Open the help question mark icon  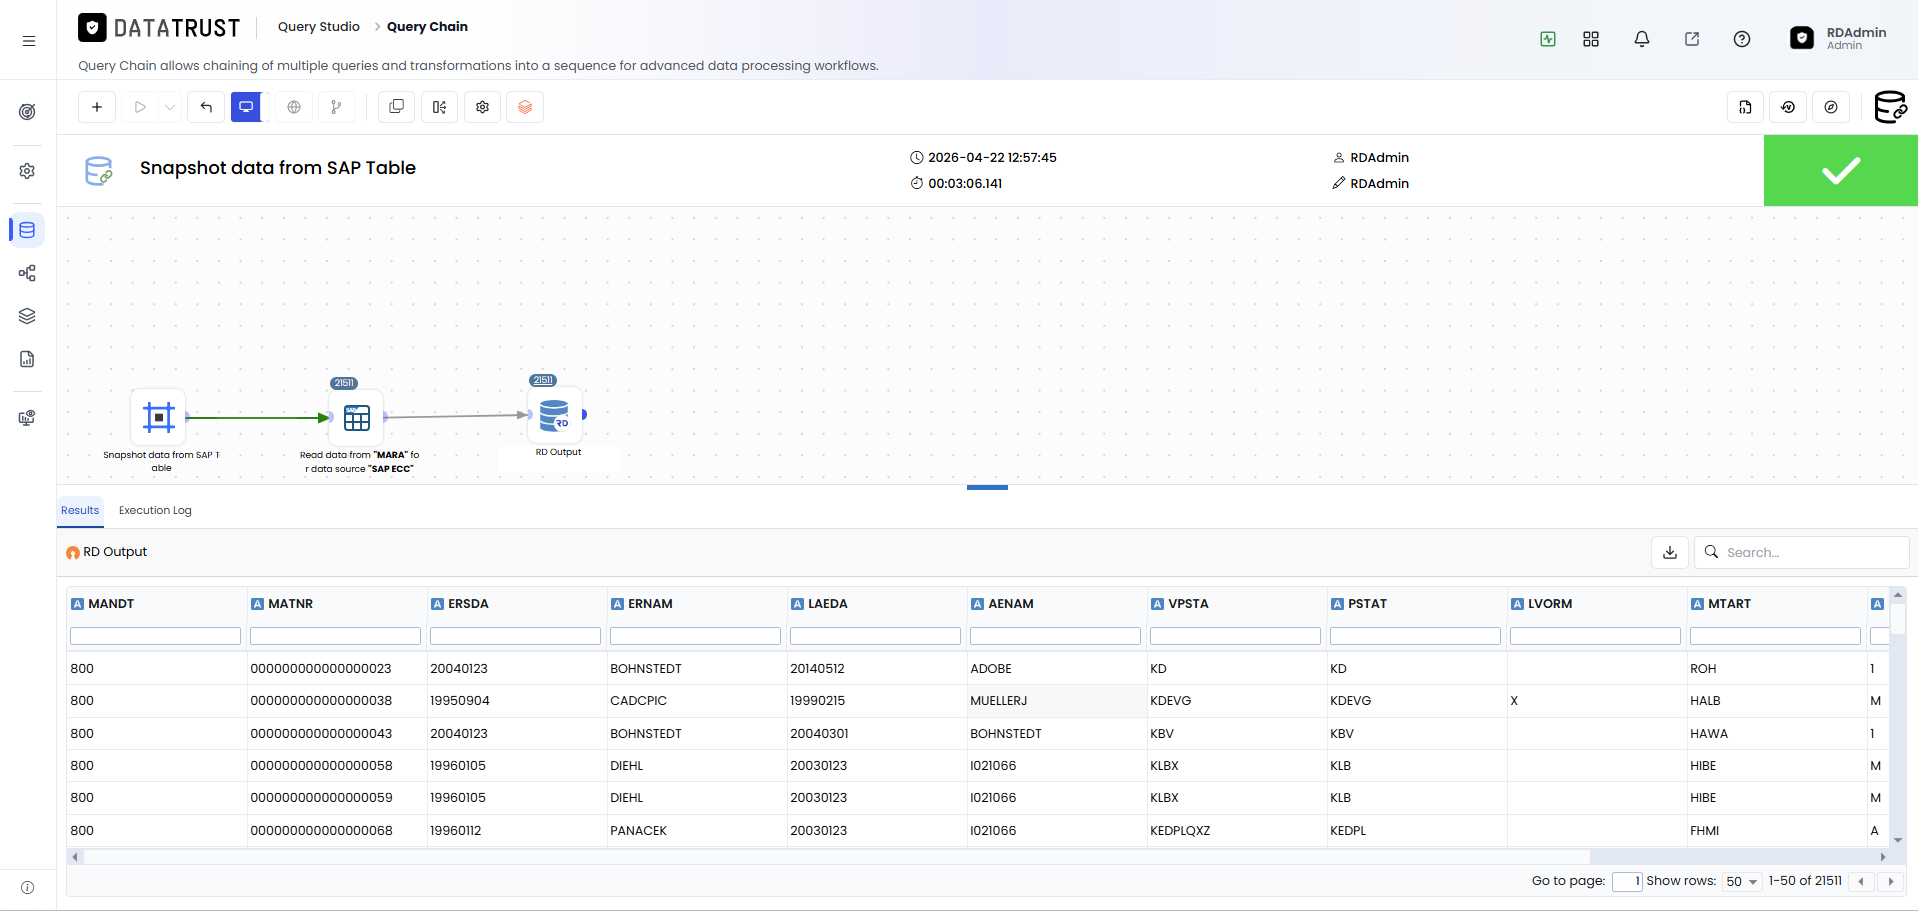1742,39
